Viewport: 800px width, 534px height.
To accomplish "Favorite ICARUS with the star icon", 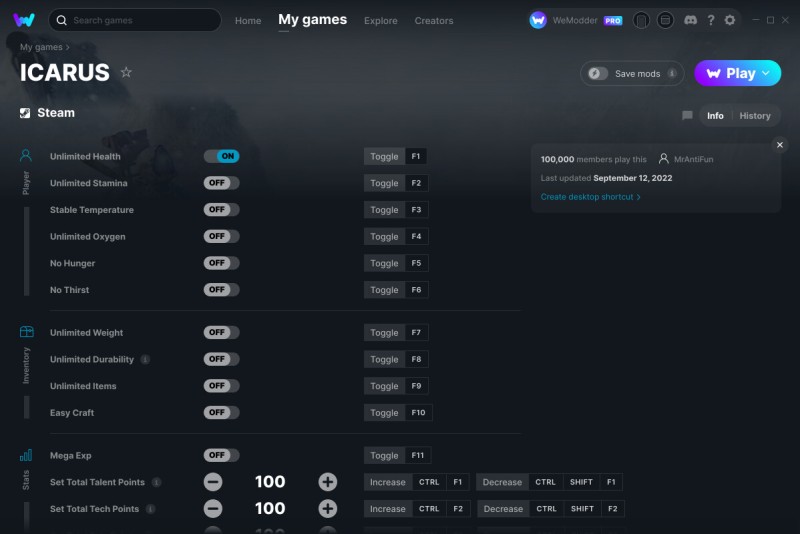I will point(126,72).
